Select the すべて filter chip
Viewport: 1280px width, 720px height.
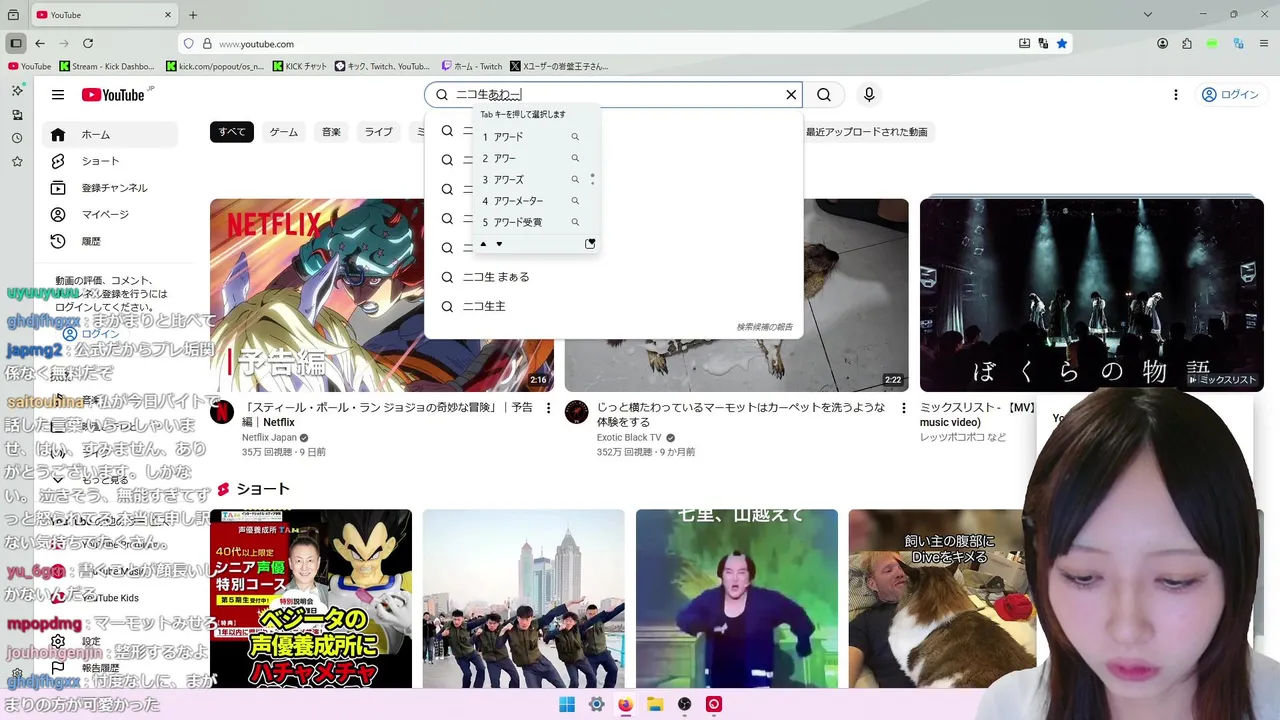click(232, 132)
